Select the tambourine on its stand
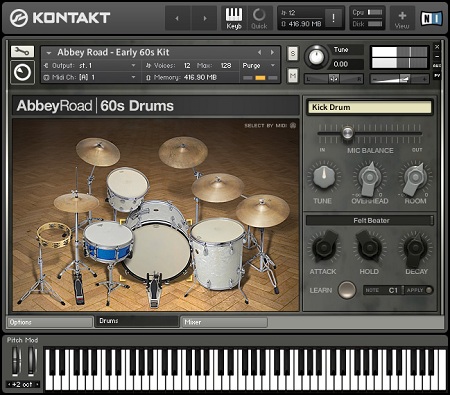The image size is (450, 395). click(x=53, y=235)
